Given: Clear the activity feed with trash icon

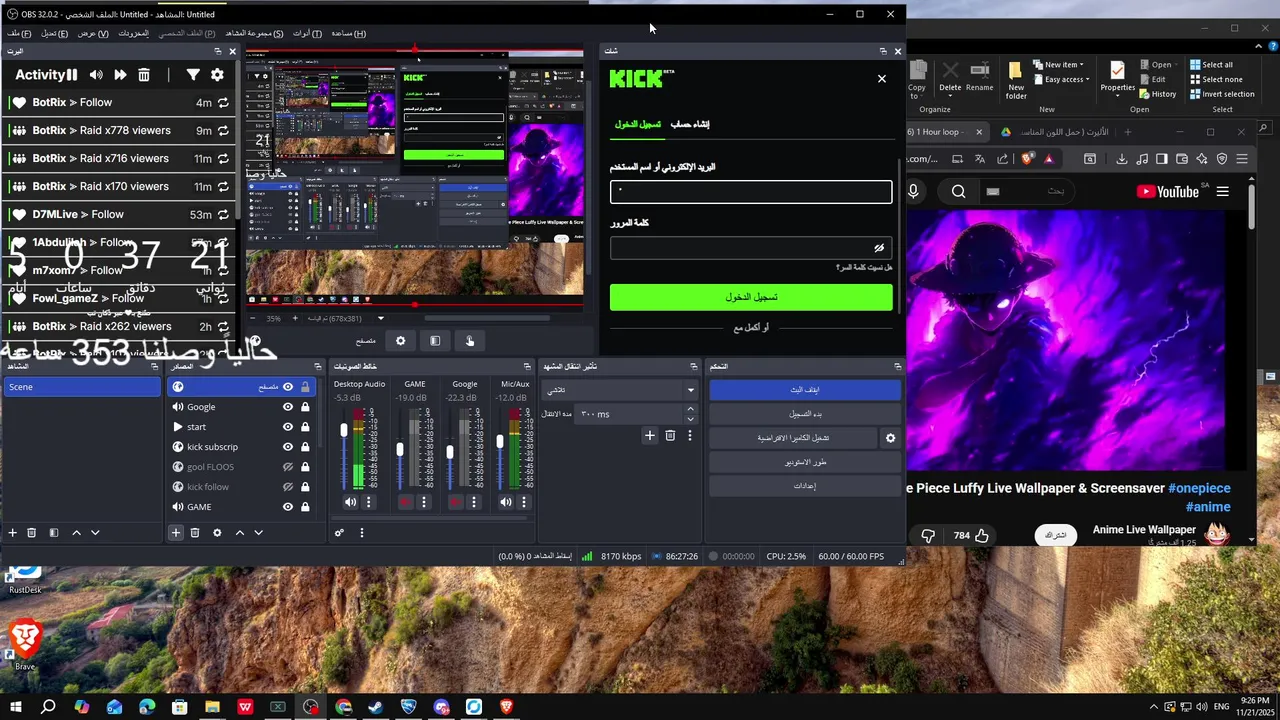Looking at the screenshot, I should tap(144, 75).
